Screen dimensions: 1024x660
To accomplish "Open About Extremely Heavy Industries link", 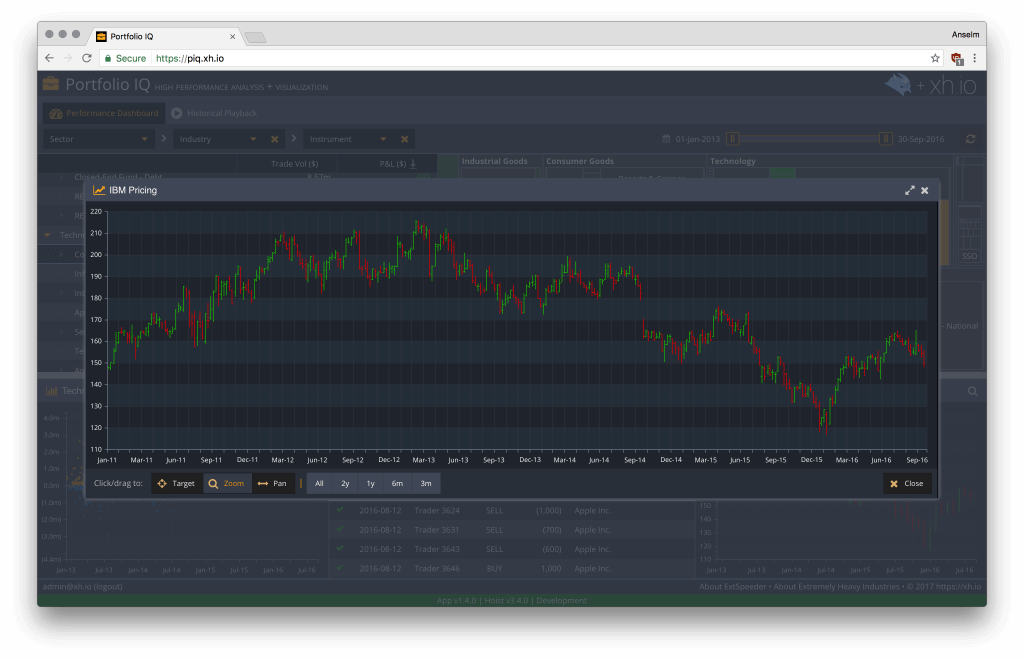I will [x=836, y=586].
